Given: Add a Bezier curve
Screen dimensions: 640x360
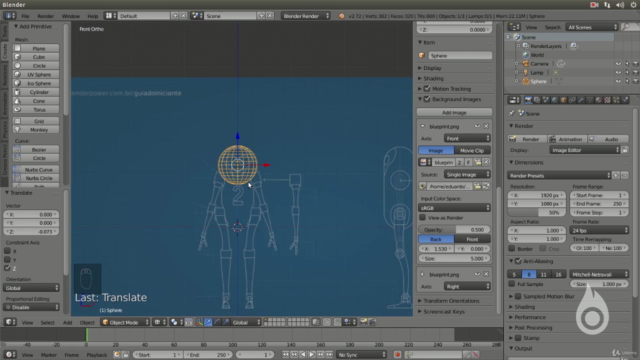Looking at the screenshot, I should click(36, 149).
